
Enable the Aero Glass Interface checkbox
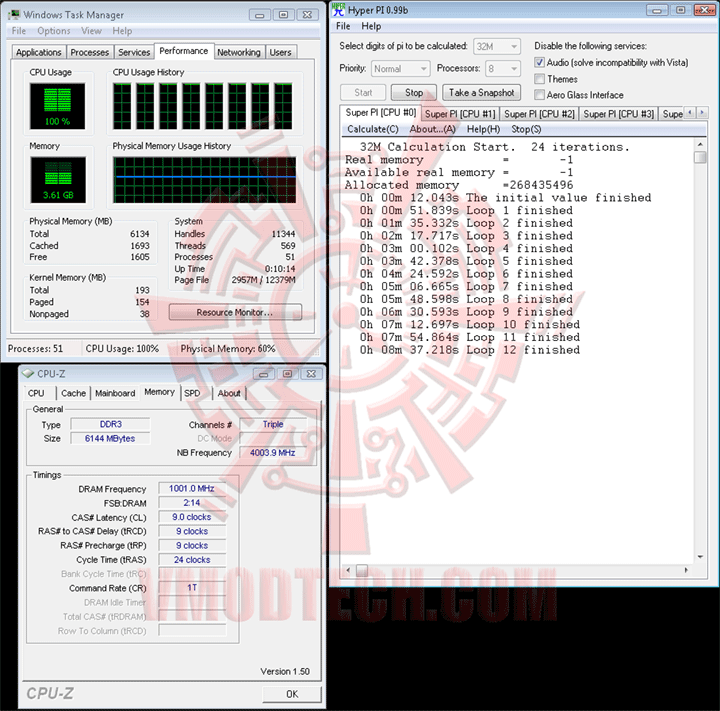[x=540, y=95]
